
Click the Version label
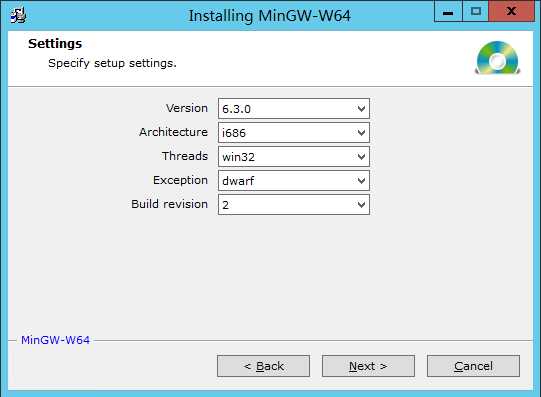[x=187, y=108]
